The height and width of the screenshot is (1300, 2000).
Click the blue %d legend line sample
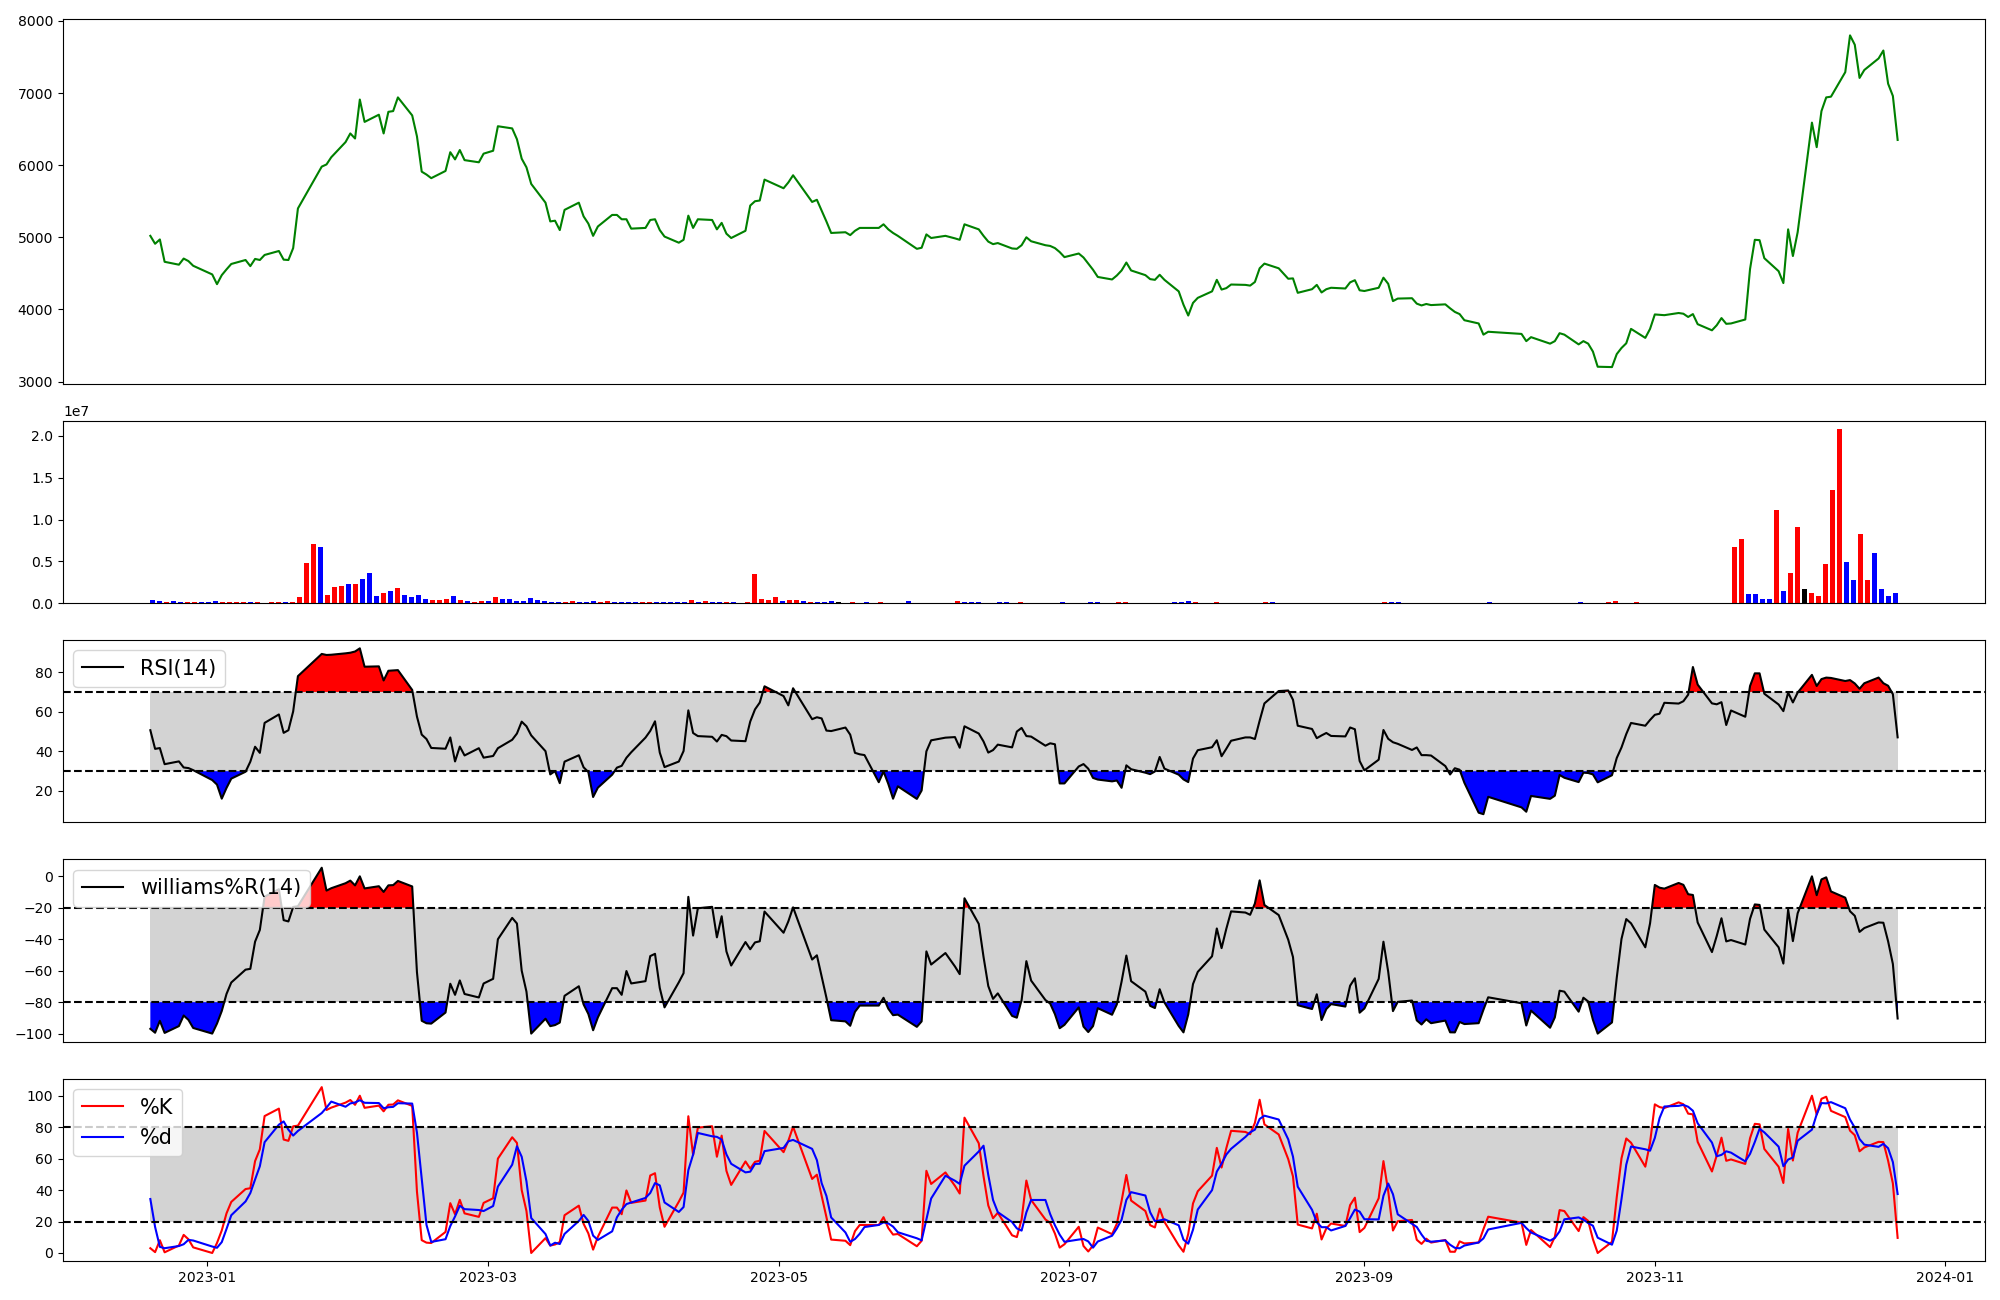point(102,1137)
